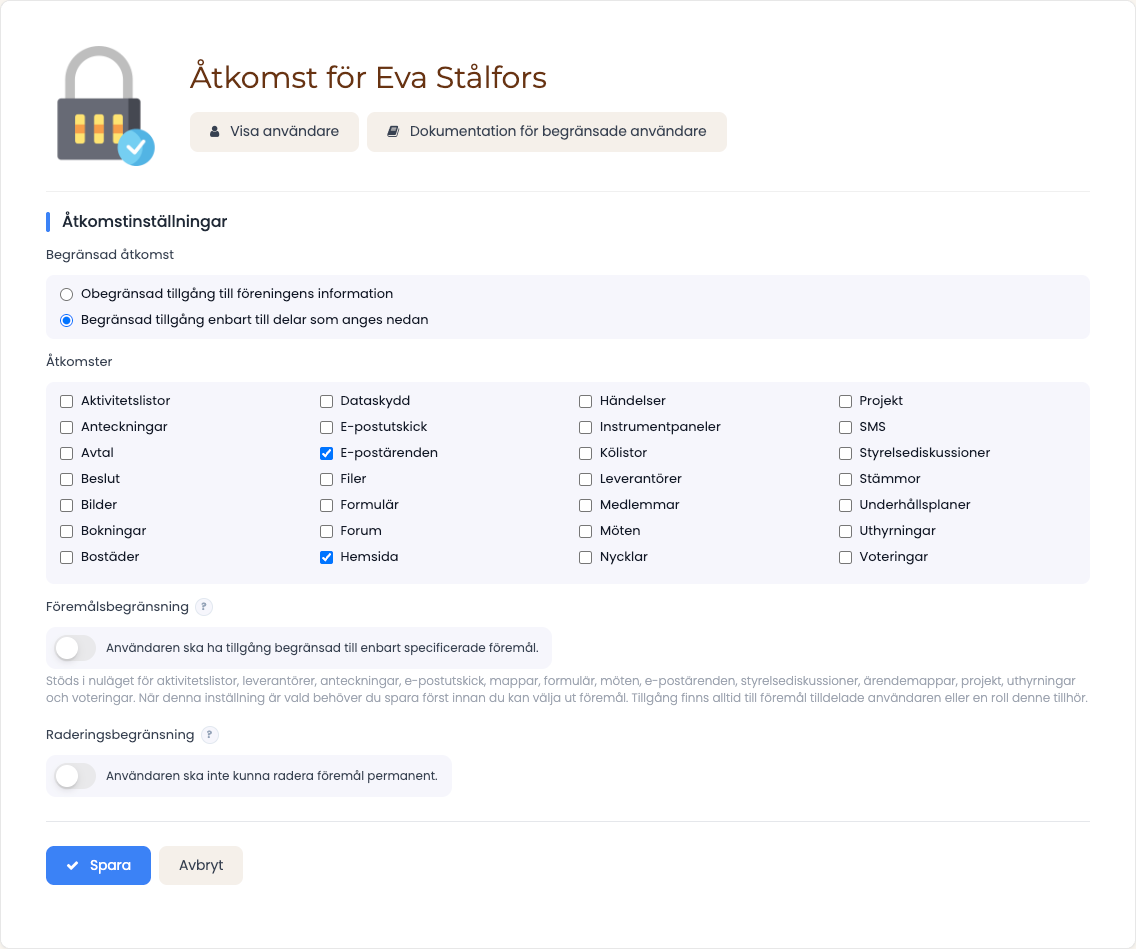Uncheck the Hemsida checkbox
The image size is (1136, 949).
tap(327, 558)
